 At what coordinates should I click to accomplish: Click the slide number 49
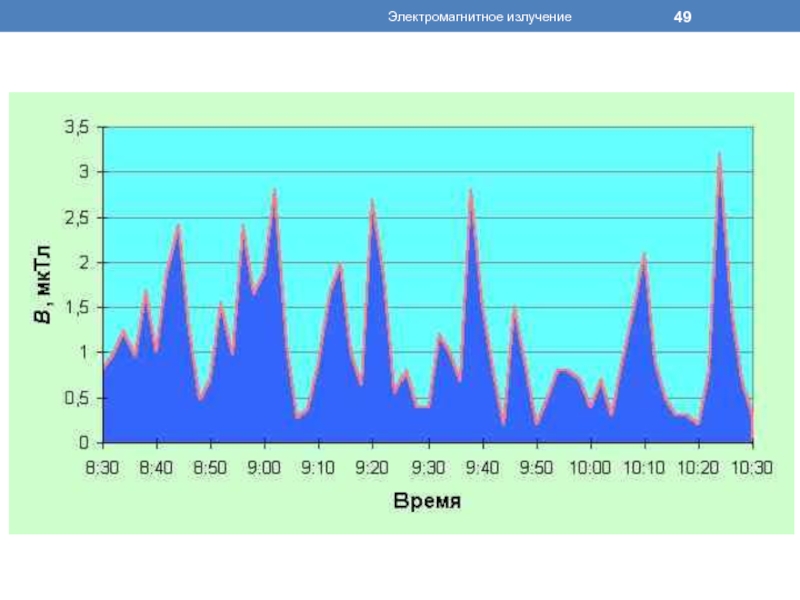coord(682,17)
